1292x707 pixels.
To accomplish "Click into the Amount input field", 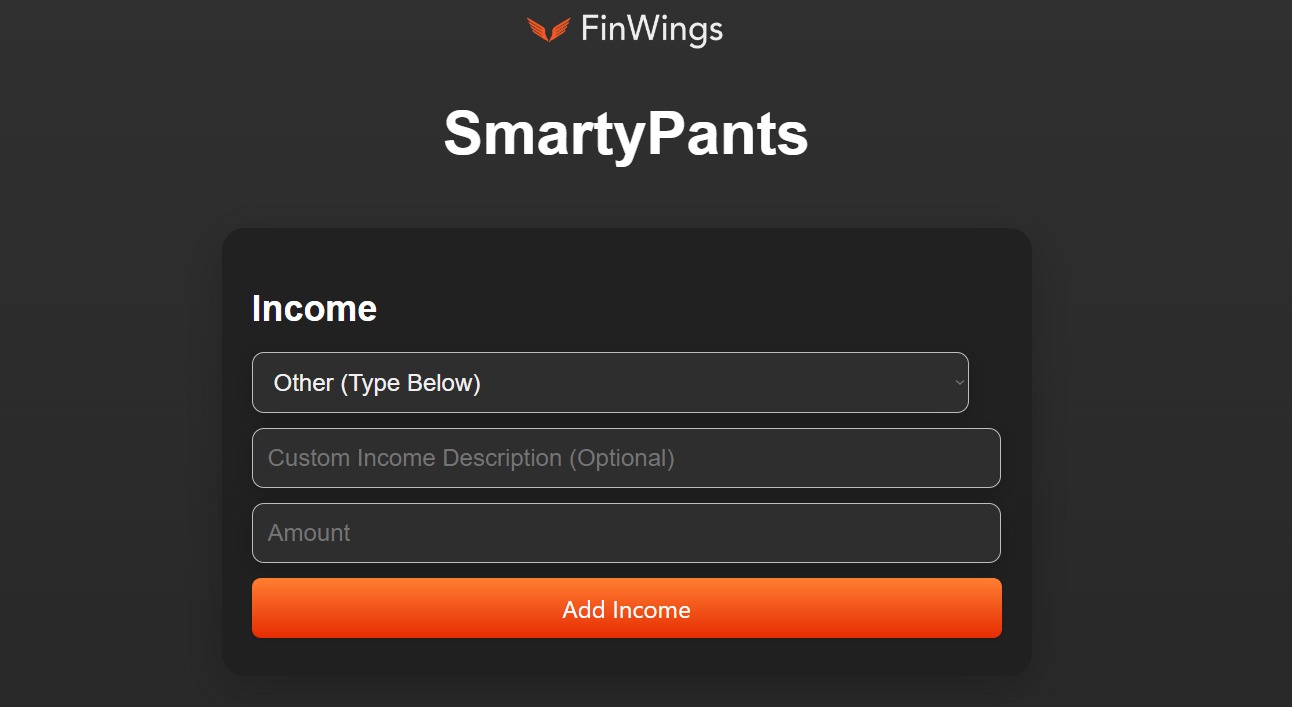I will (x=626, y=533).
